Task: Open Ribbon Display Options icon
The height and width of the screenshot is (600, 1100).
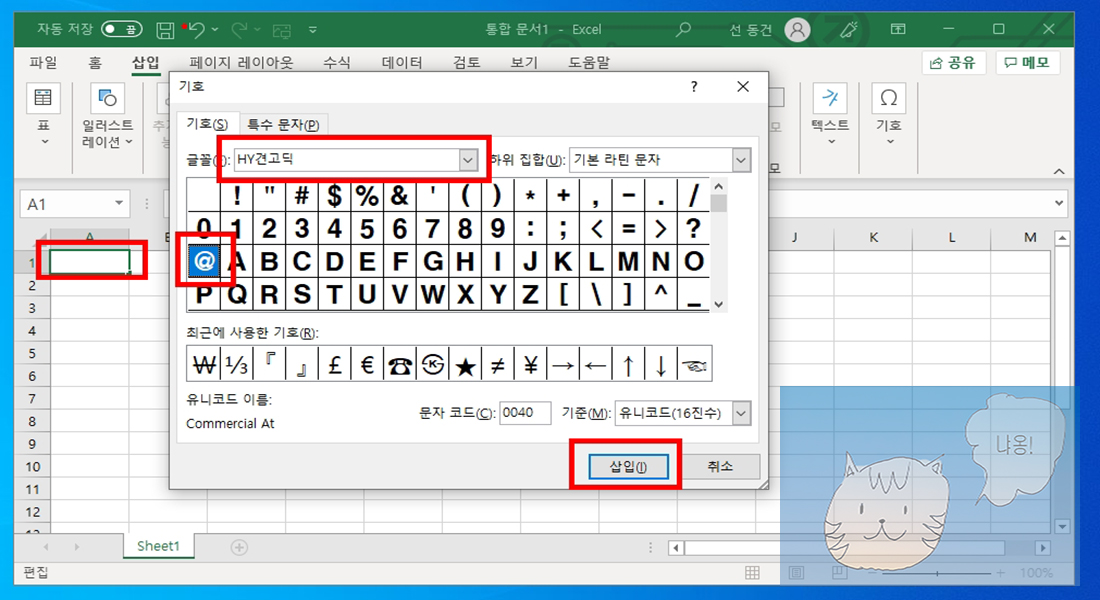Action: pyautogui.click(x=897, y=29)
